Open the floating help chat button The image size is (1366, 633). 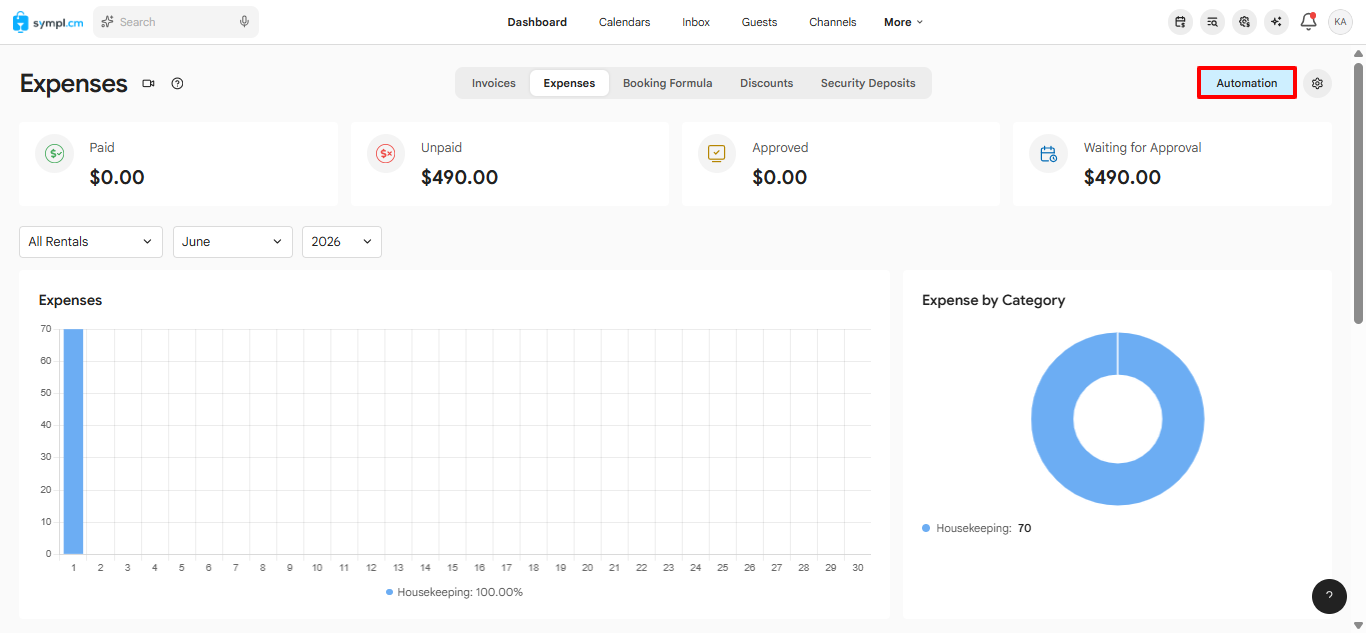click(1329, 596)
